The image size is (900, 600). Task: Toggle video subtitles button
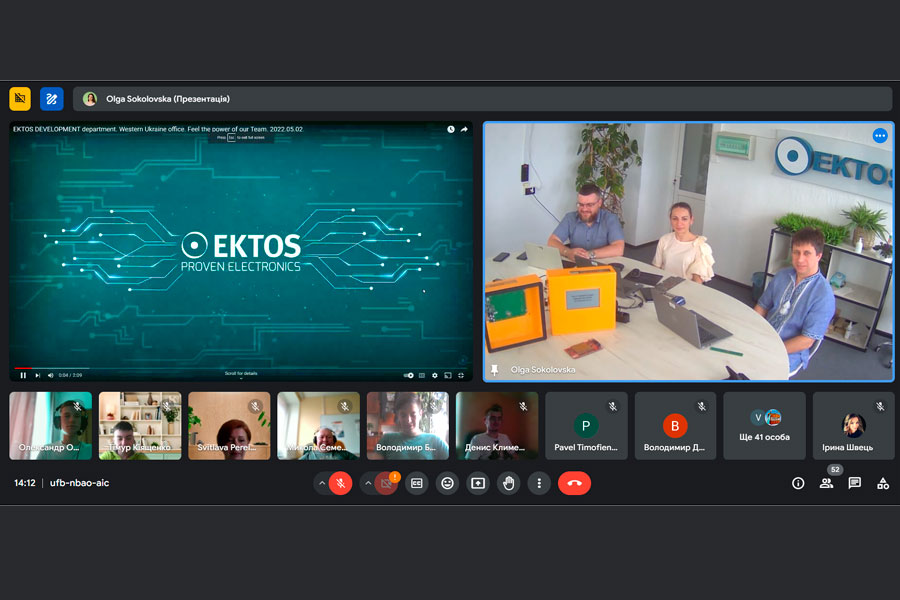click(x=422, y=376)
